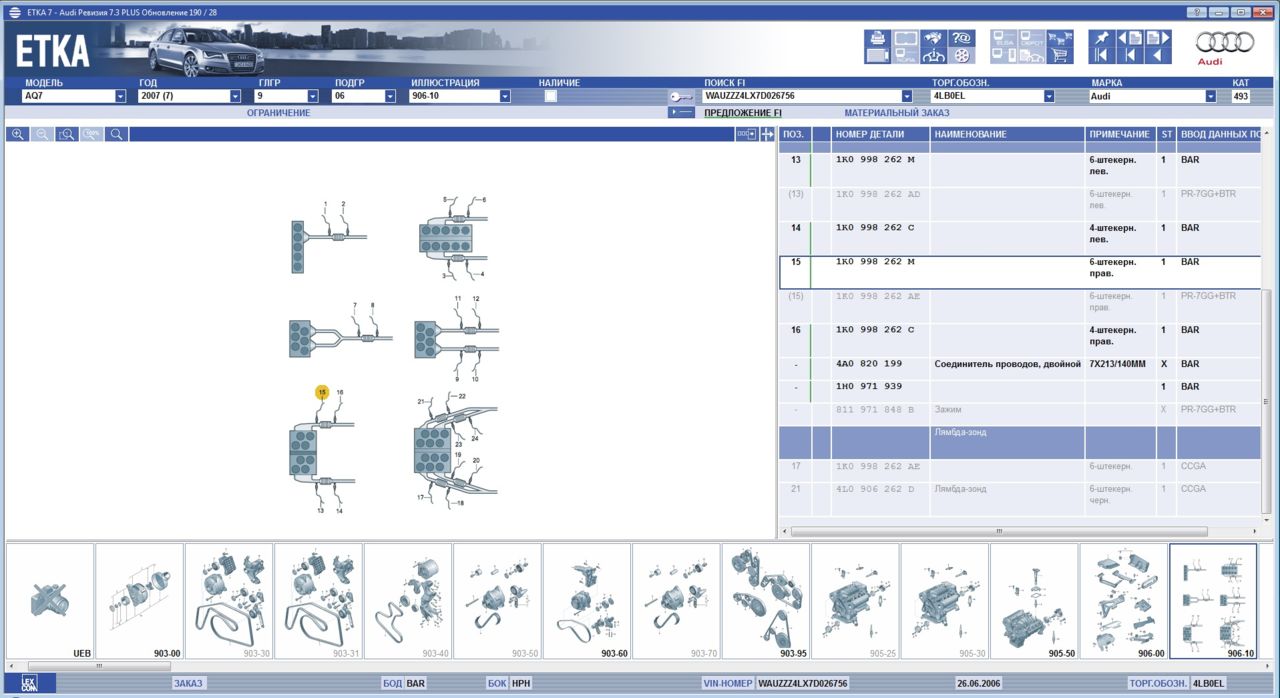The width and height of the screenshot is (1280, 698).
Task: Click the НАИМЕНОВАНИЕ column header
Action: pos(1008,134)
